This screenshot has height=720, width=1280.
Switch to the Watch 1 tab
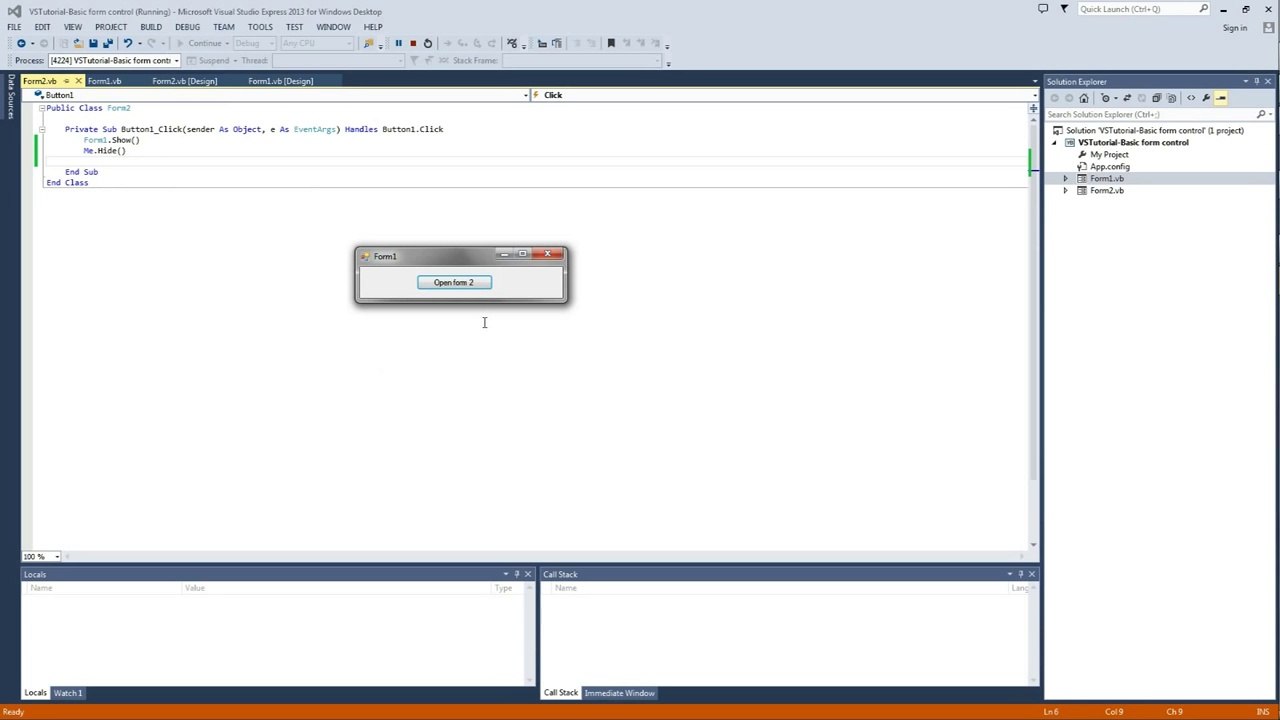pyautogui.click(x=68, y=693)
